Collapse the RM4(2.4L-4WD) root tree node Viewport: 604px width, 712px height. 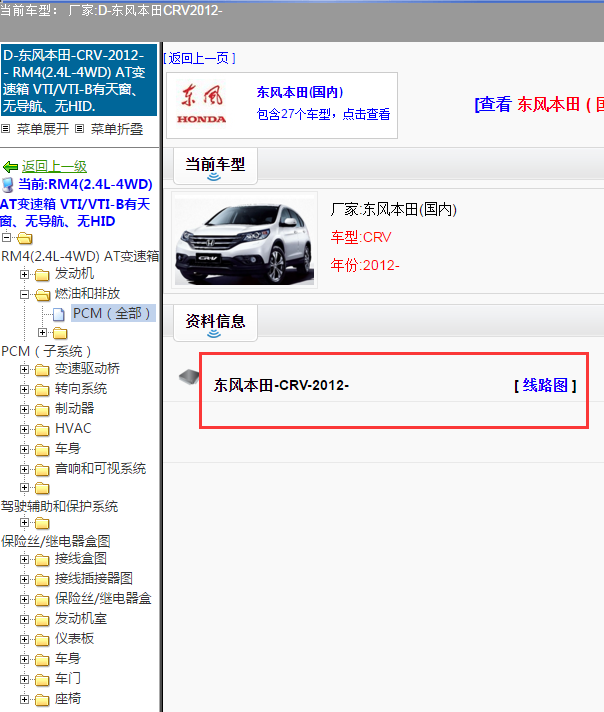tap(6, 237)
